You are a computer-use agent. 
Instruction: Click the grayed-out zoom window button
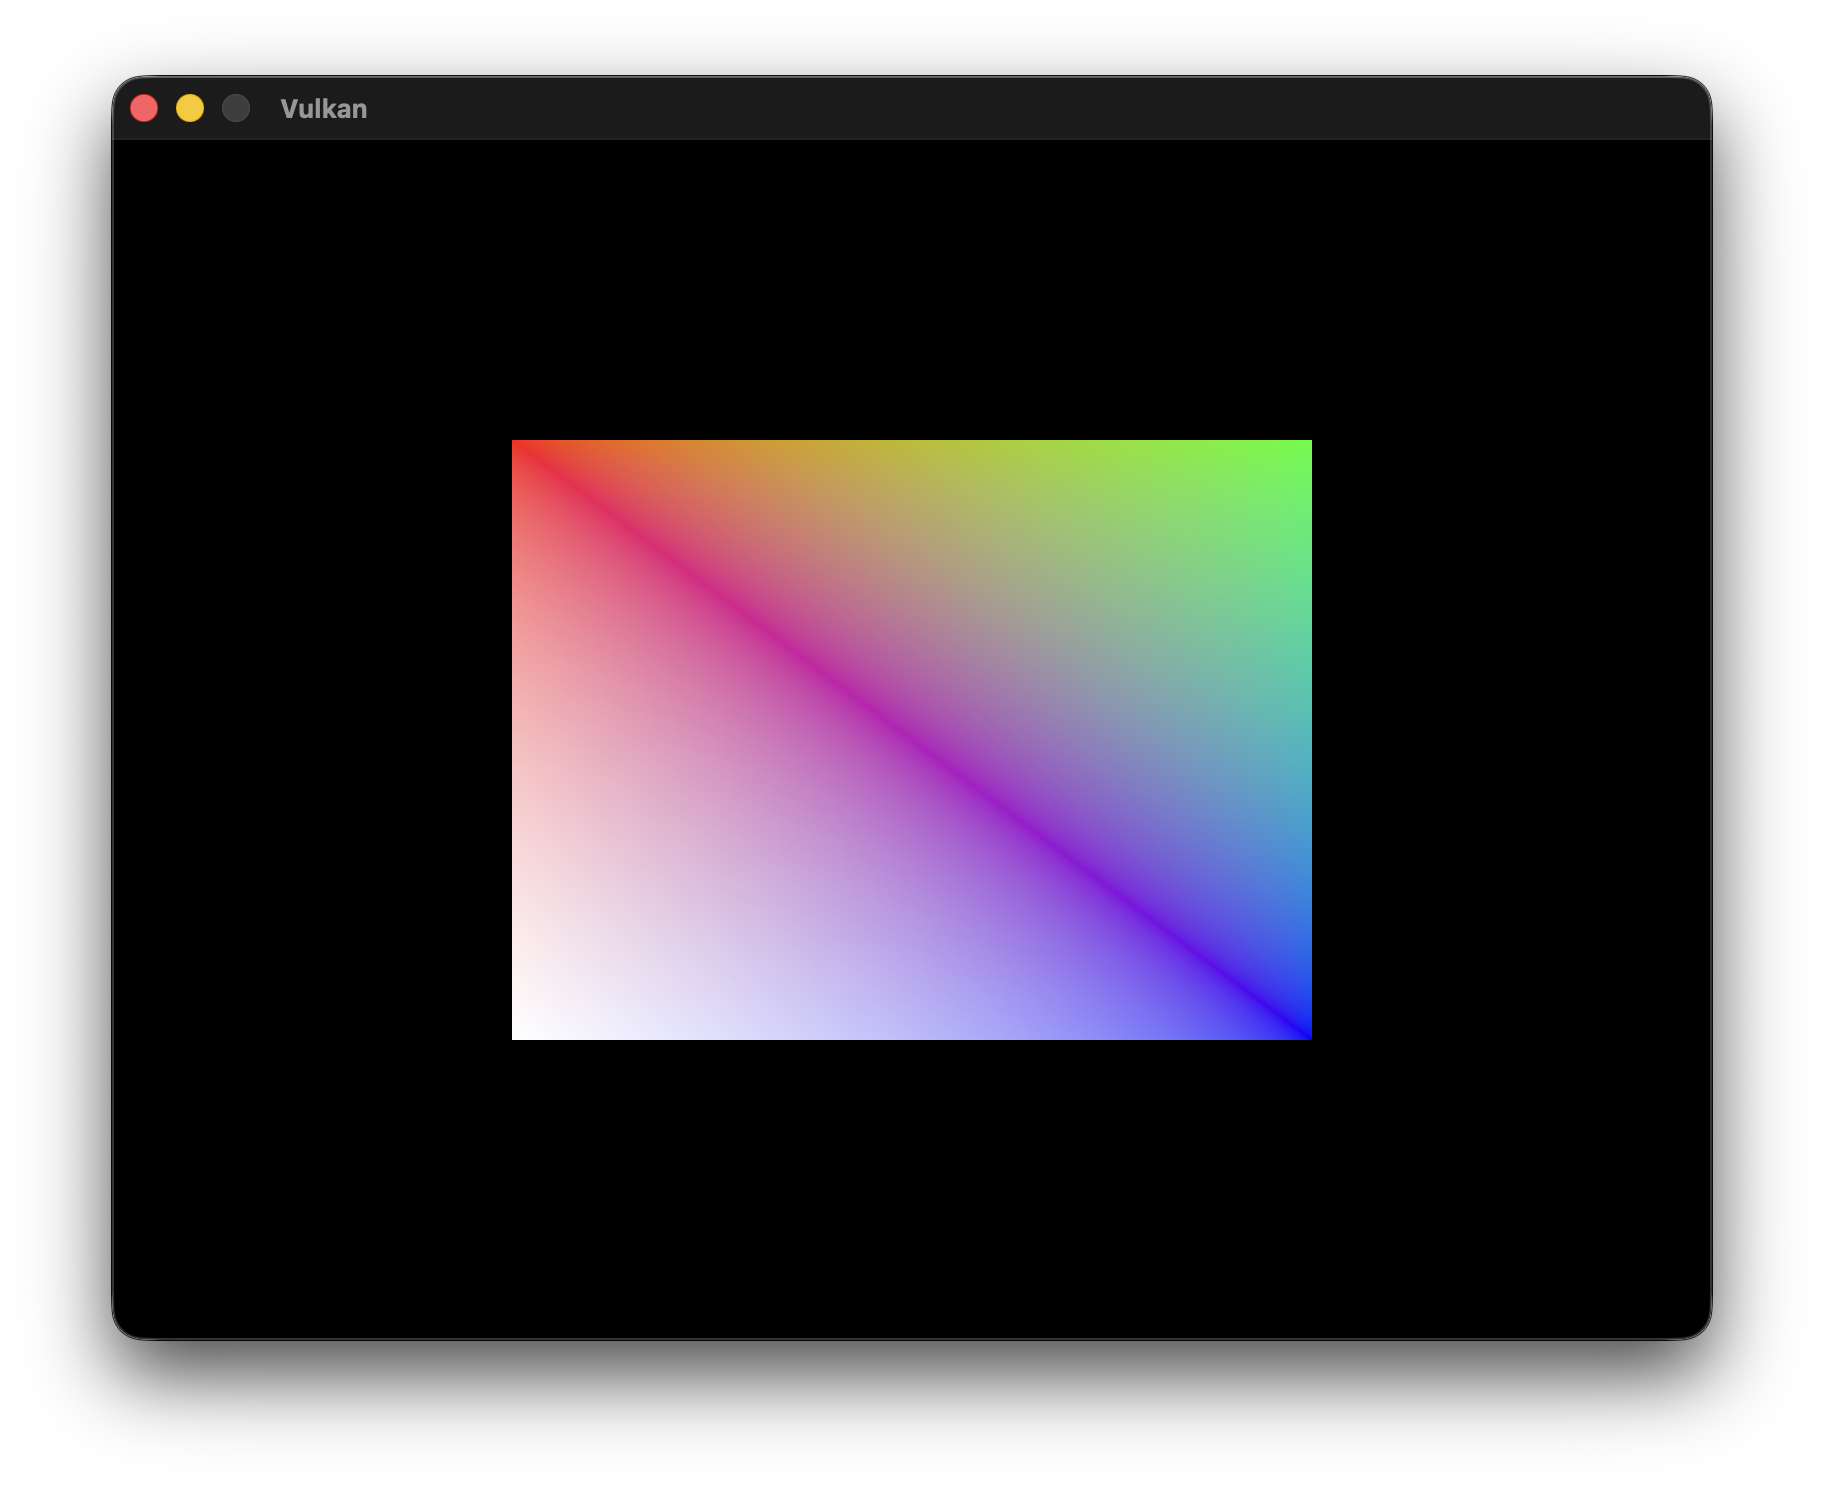236,108
